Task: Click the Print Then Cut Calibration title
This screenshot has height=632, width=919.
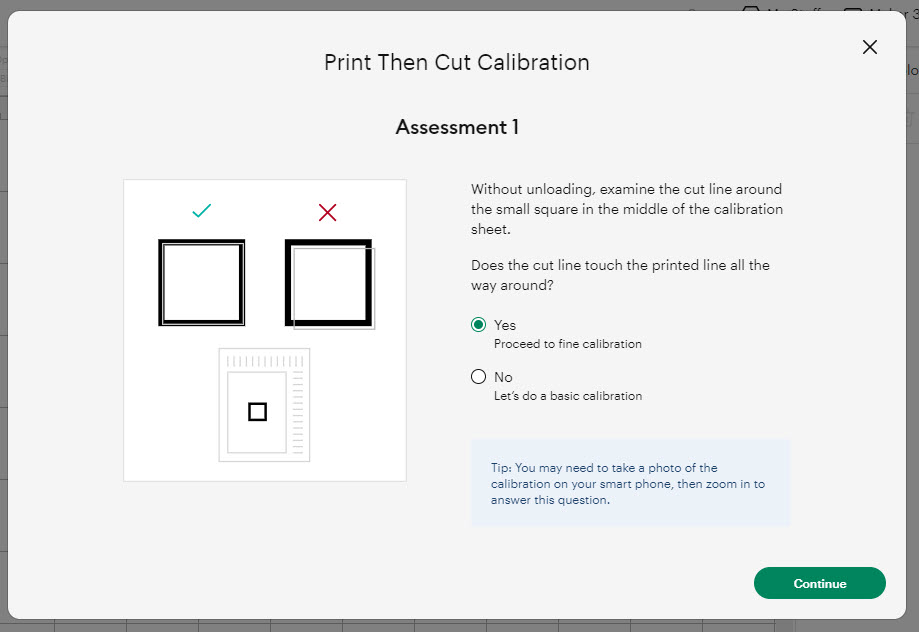Action: pos(456,62)
